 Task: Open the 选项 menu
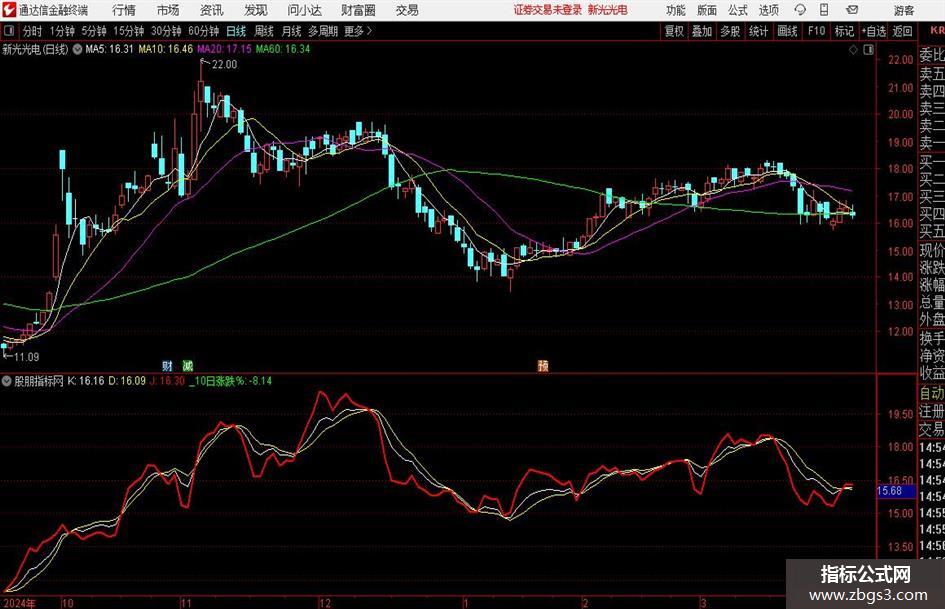click(768, 10)
